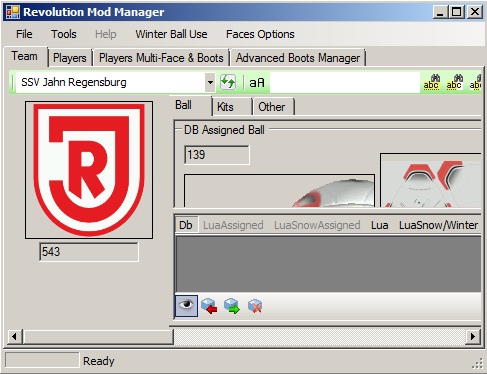Select the Lua ball list tab
The image size is (487, 374).
point(380,225)
